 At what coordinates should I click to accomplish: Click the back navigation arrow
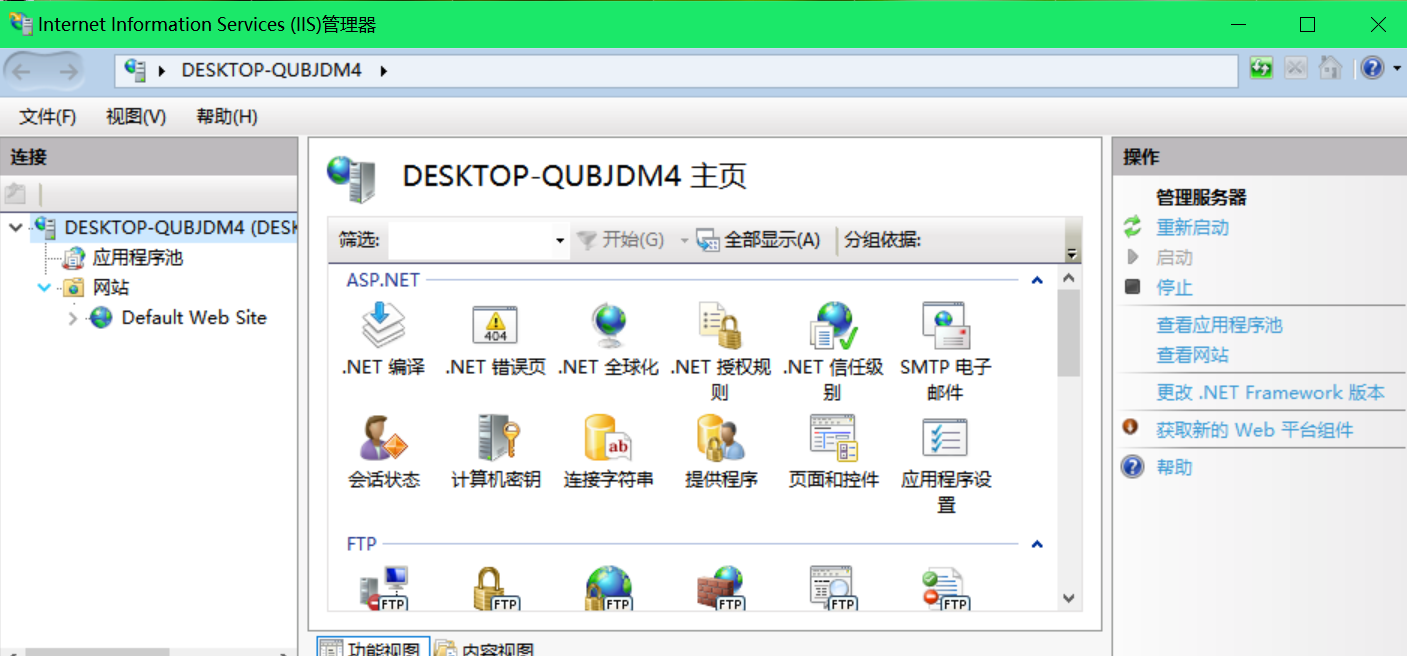click(x=22, y=71)
